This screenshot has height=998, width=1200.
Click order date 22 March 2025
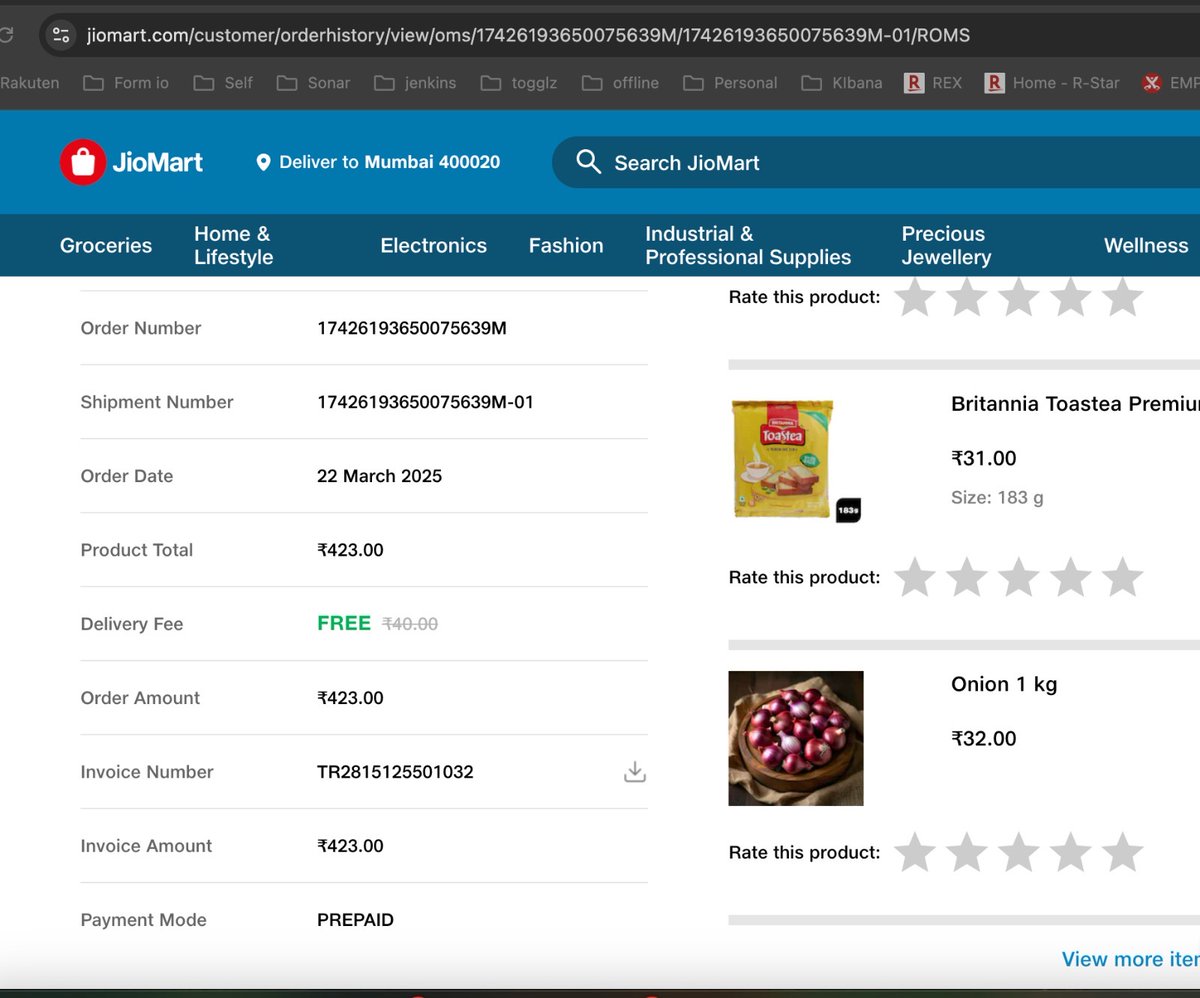click(x=379, y=476)
